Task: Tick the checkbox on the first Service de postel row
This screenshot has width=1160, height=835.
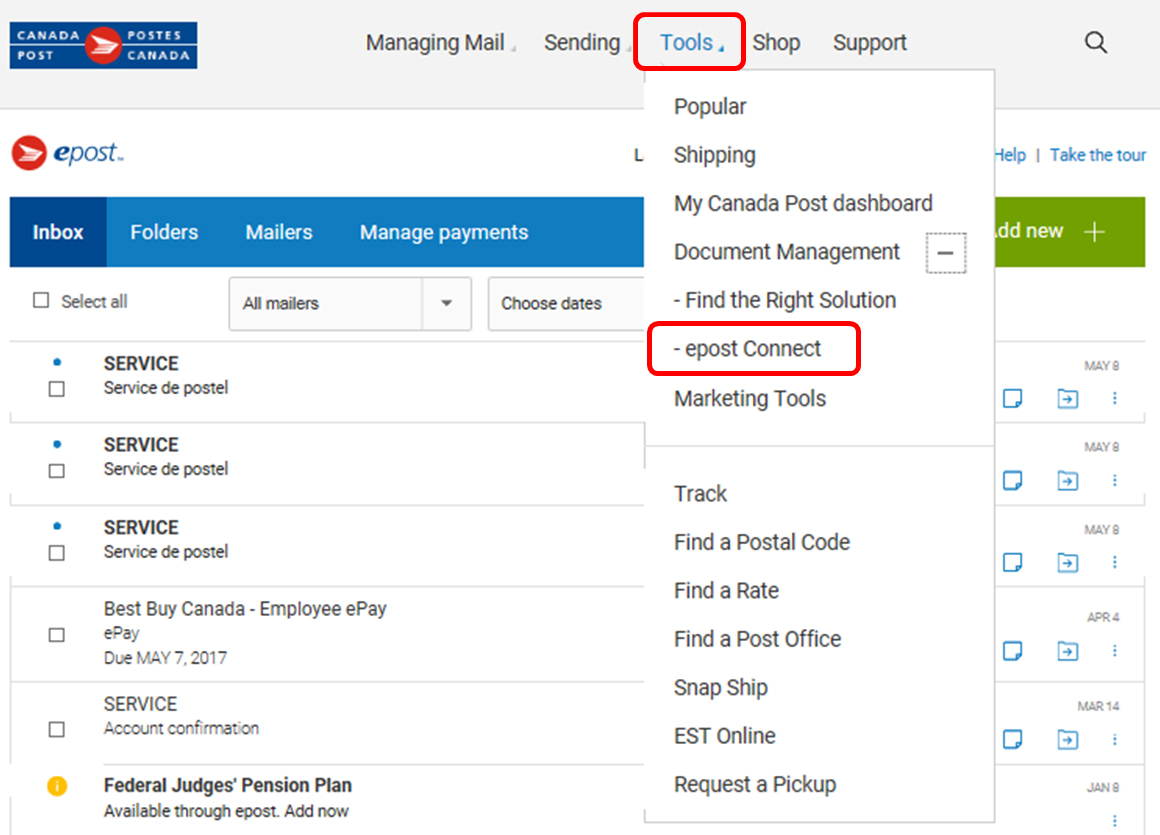Action: (56, 386)
